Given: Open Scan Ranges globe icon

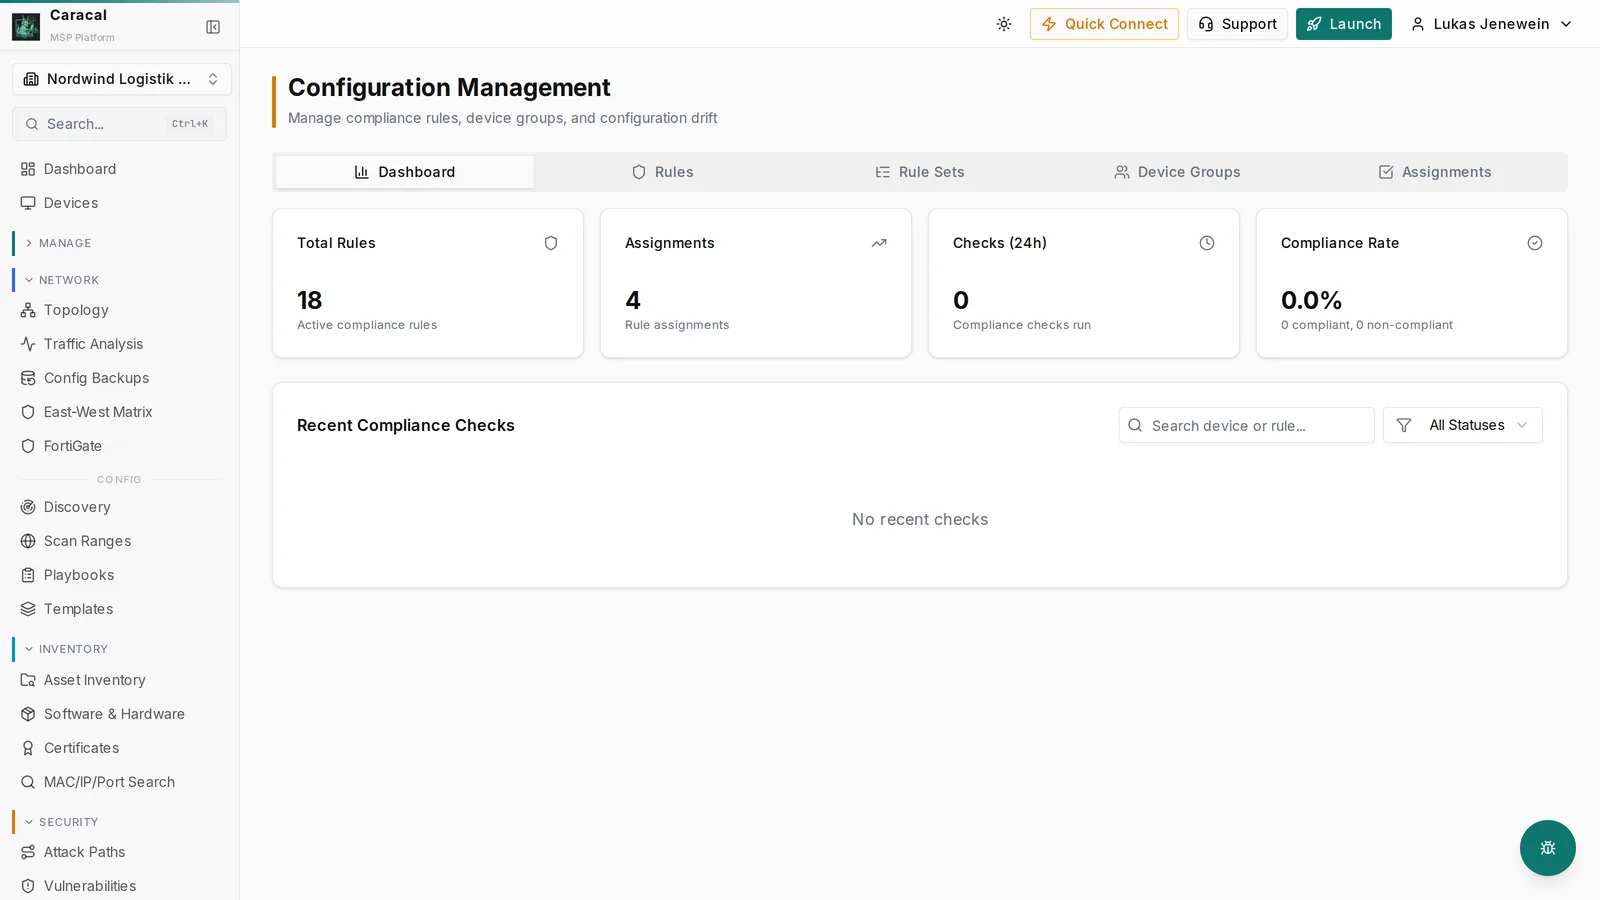Looking at the screenshot, I should click(28, 541).
